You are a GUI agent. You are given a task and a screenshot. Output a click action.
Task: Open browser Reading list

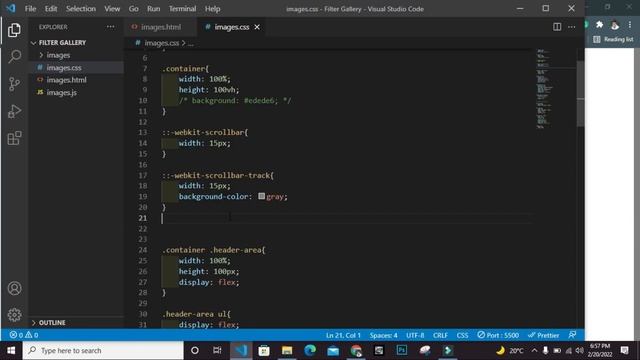click(613, 39)
